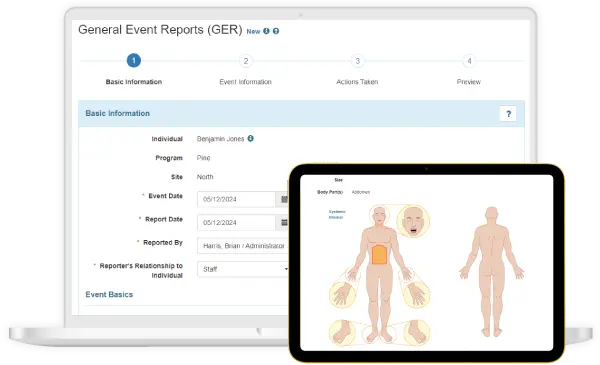The image size is (600, 365).
Task: Go to step 2 circle in the wizard
Action: [246, 61]
